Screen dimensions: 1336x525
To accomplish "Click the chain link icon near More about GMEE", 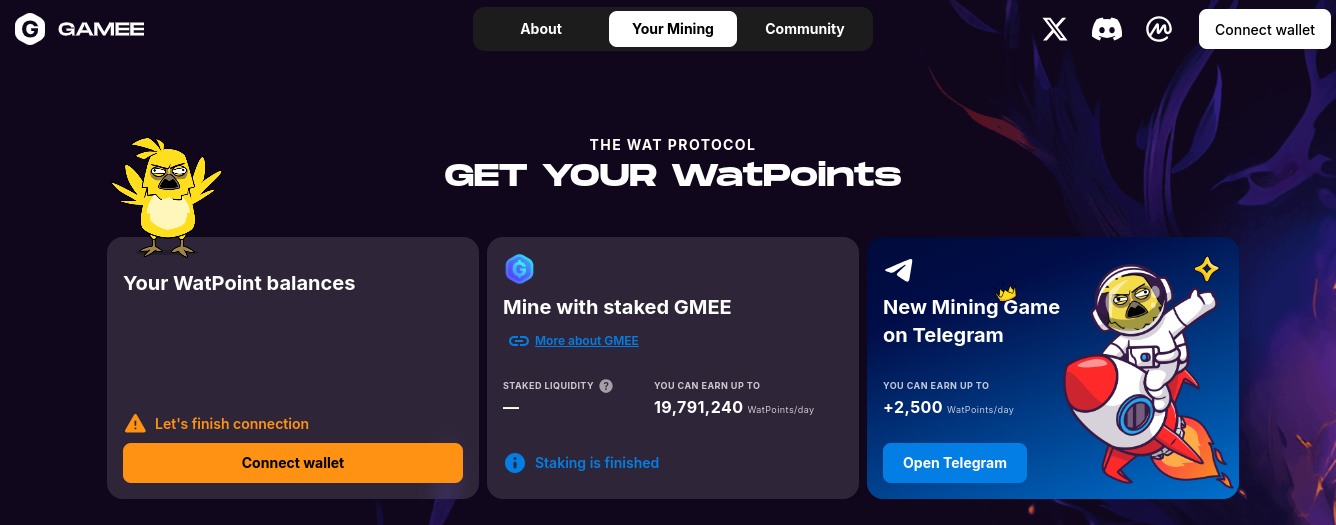I will pos(519,341).
